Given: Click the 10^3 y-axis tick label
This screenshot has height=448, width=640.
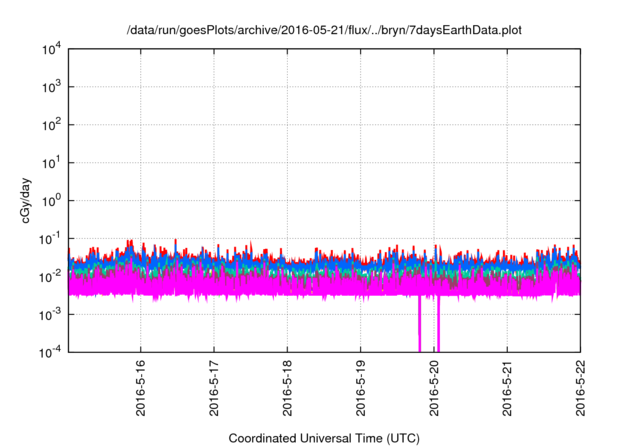Looking at the screenshot, I should [52, 87].
